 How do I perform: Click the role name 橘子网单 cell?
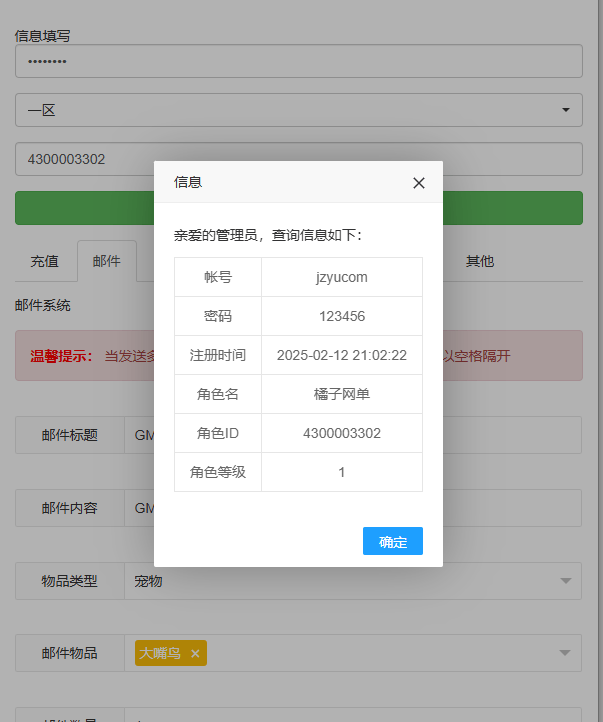(x=341, y=394)
